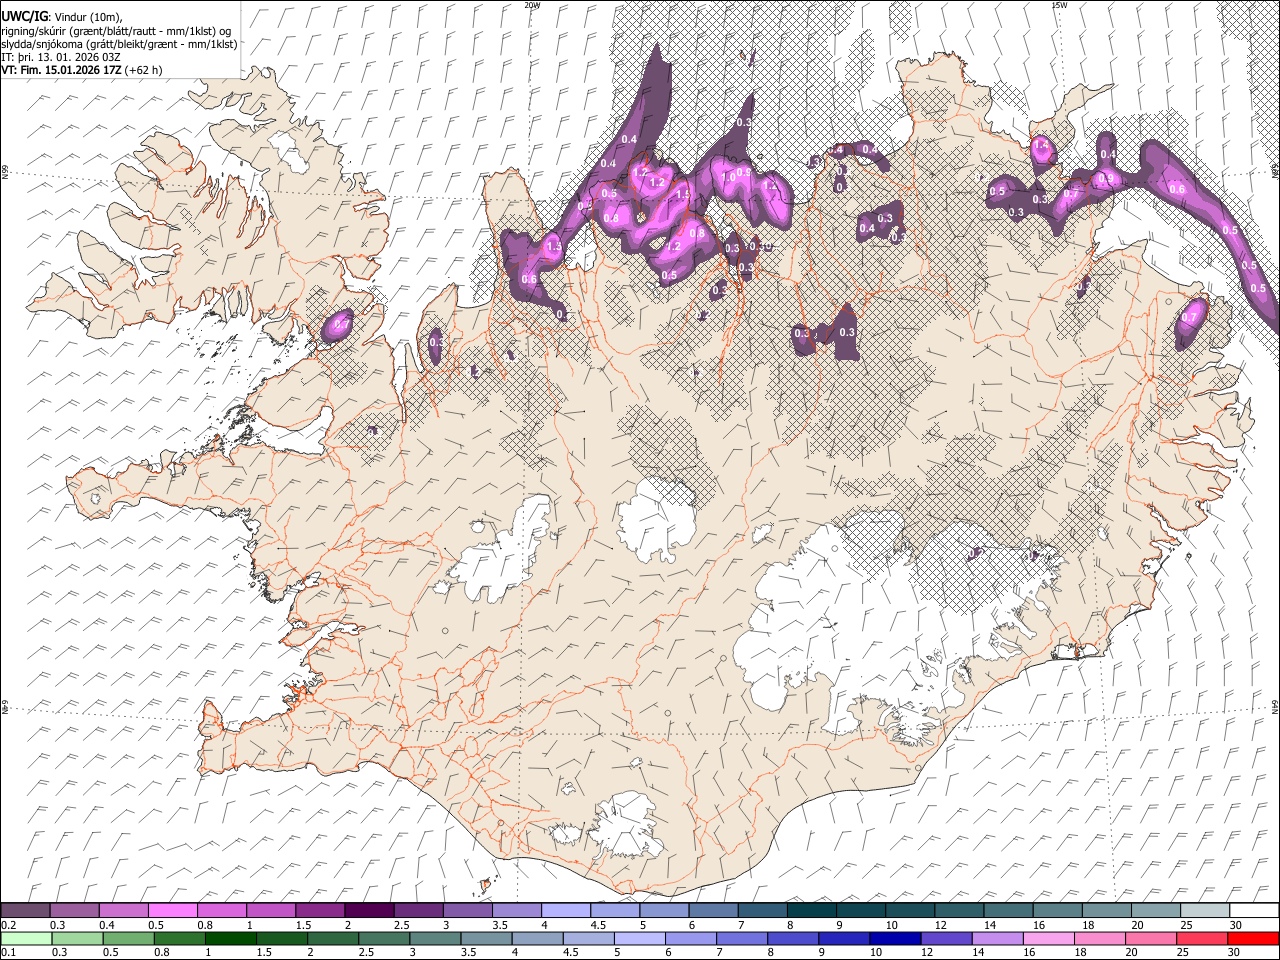Select the white 30 swatch, upper legend row

pyautogui.click(x=1254, y=911)
